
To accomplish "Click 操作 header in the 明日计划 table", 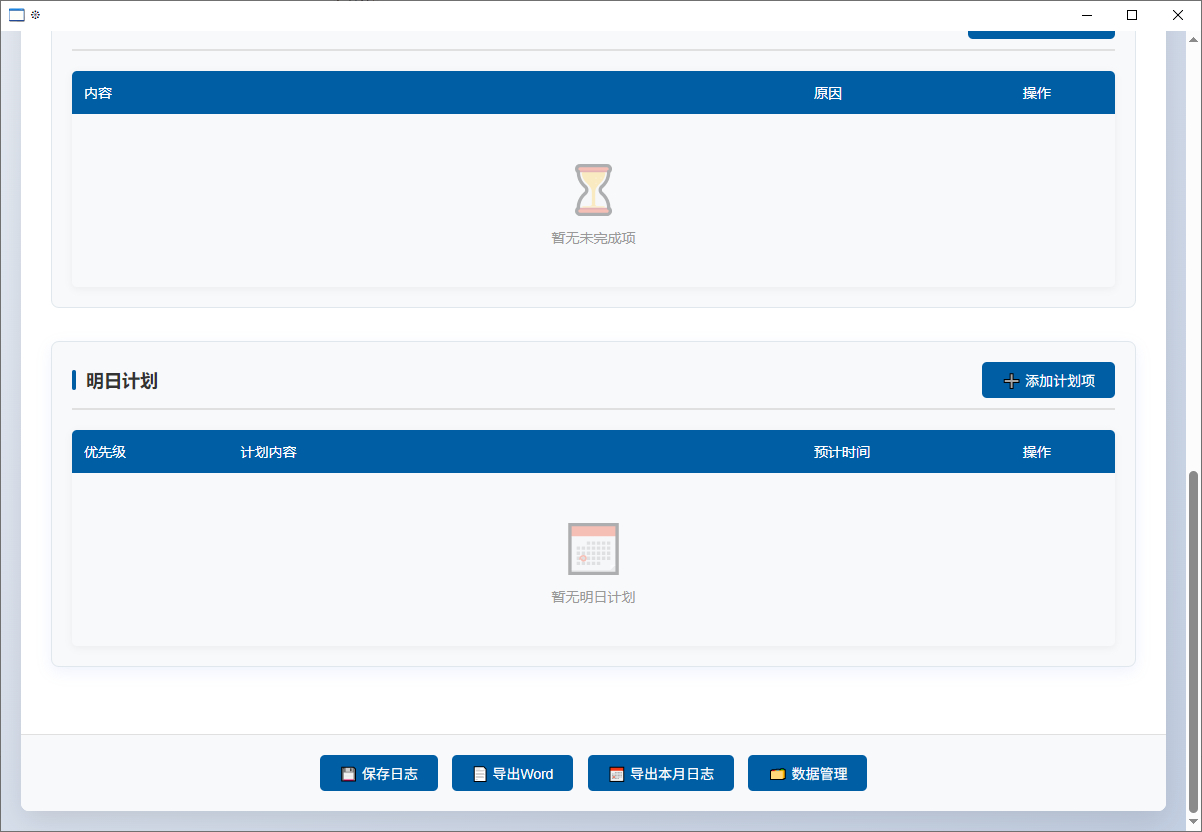I will pyautogui.click(x=1037, y=452).
